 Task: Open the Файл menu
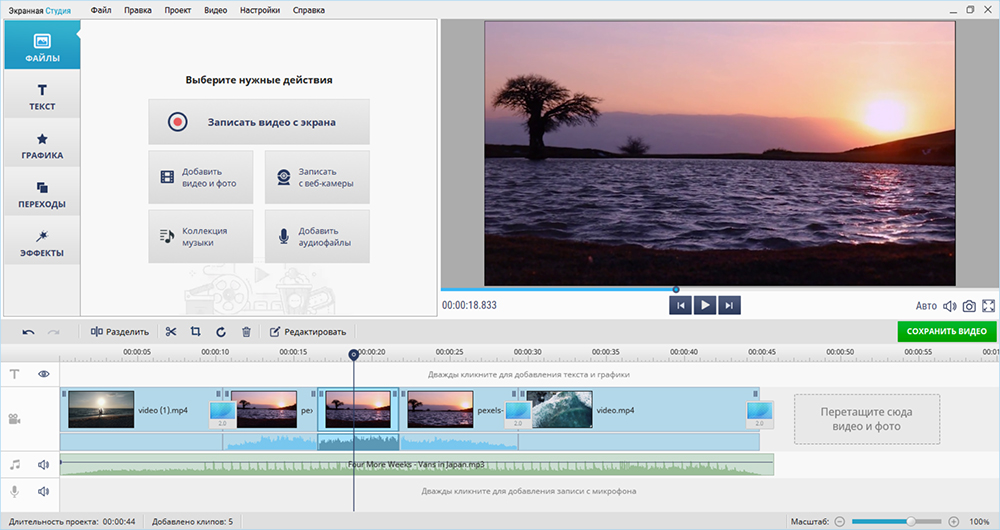[x=100, y=10]
